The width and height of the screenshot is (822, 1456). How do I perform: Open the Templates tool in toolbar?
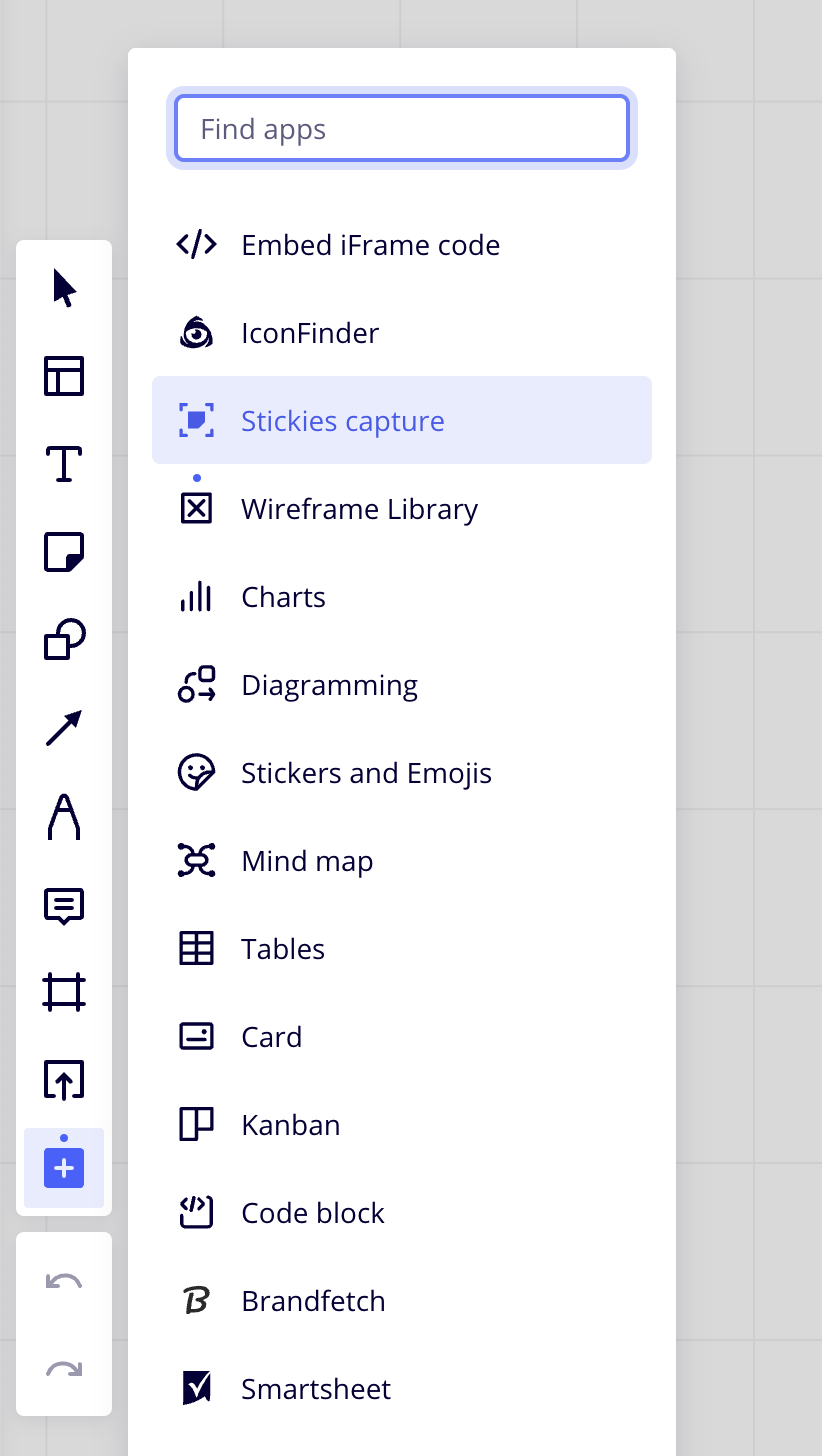pyautogui.click(x=64, y=376)
